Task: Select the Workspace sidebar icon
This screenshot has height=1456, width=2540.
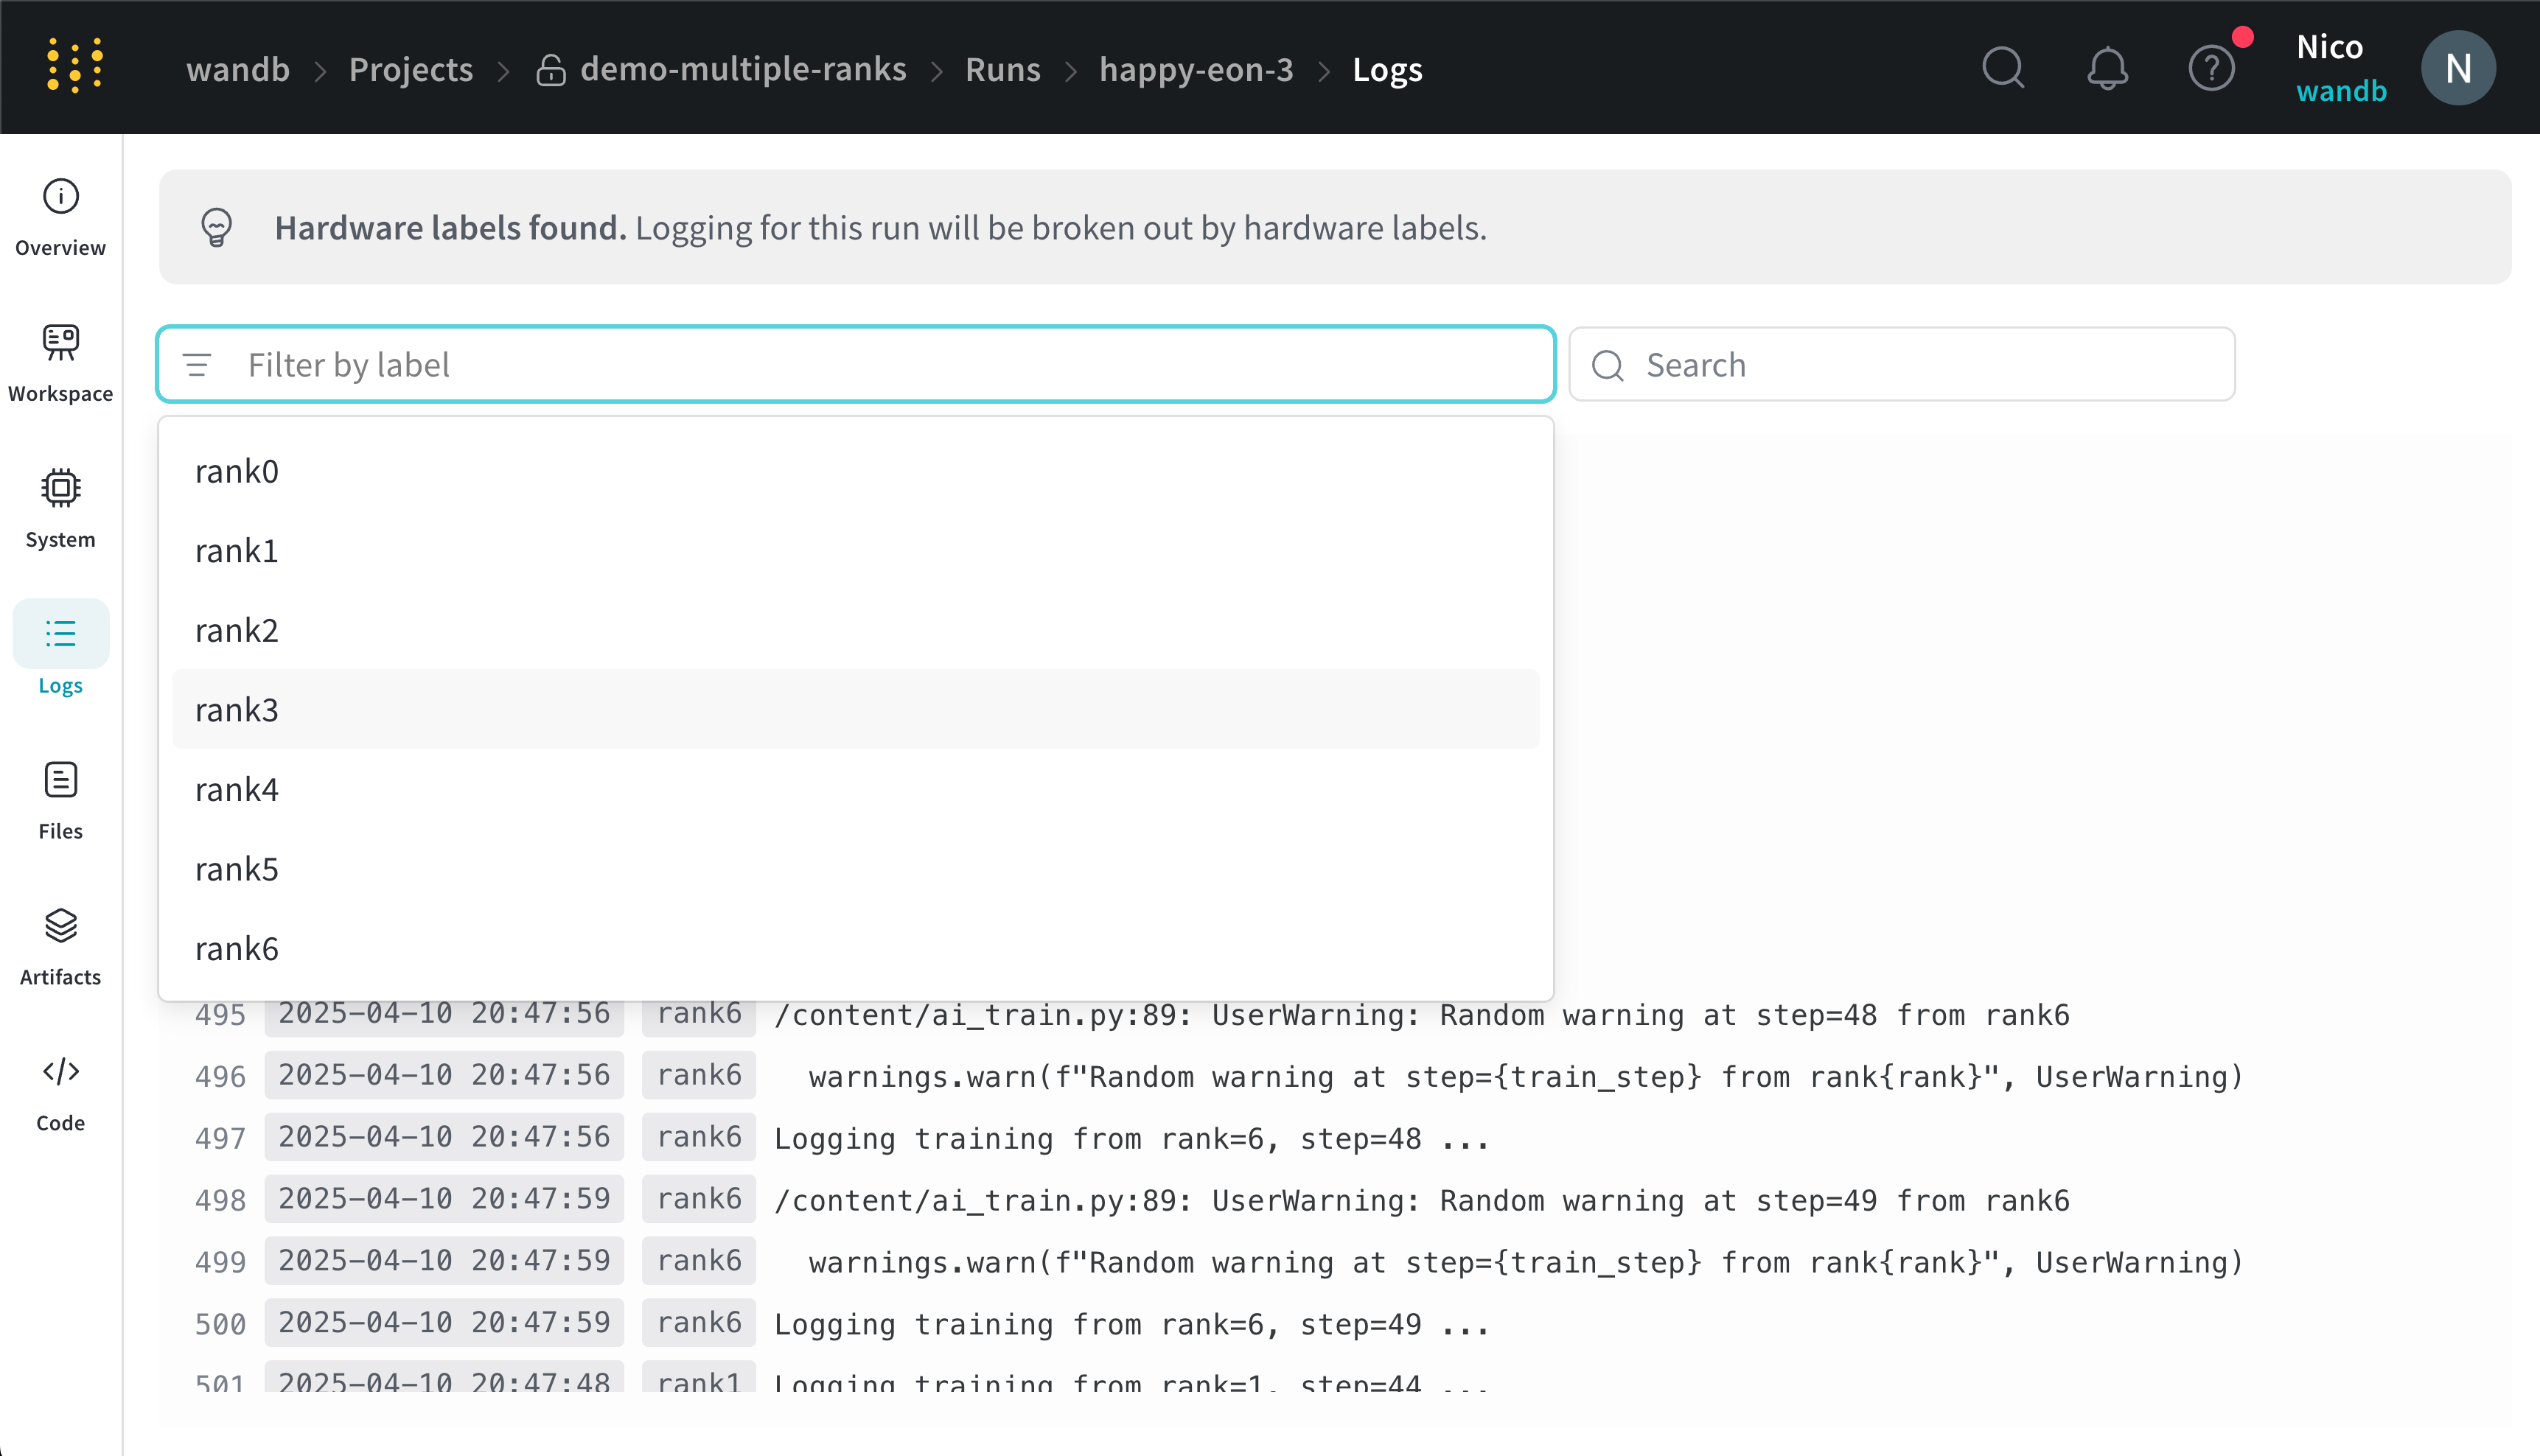Action: coord(59,360)
